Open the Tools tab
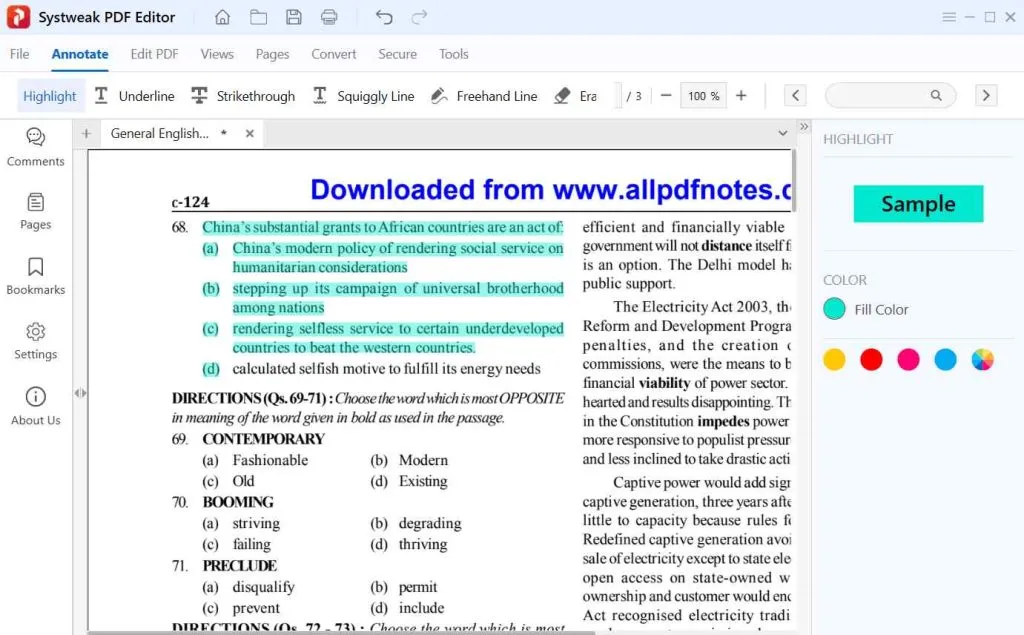Screen dimensions: 1024x635 pyautogui.click(x=454, y=54)
